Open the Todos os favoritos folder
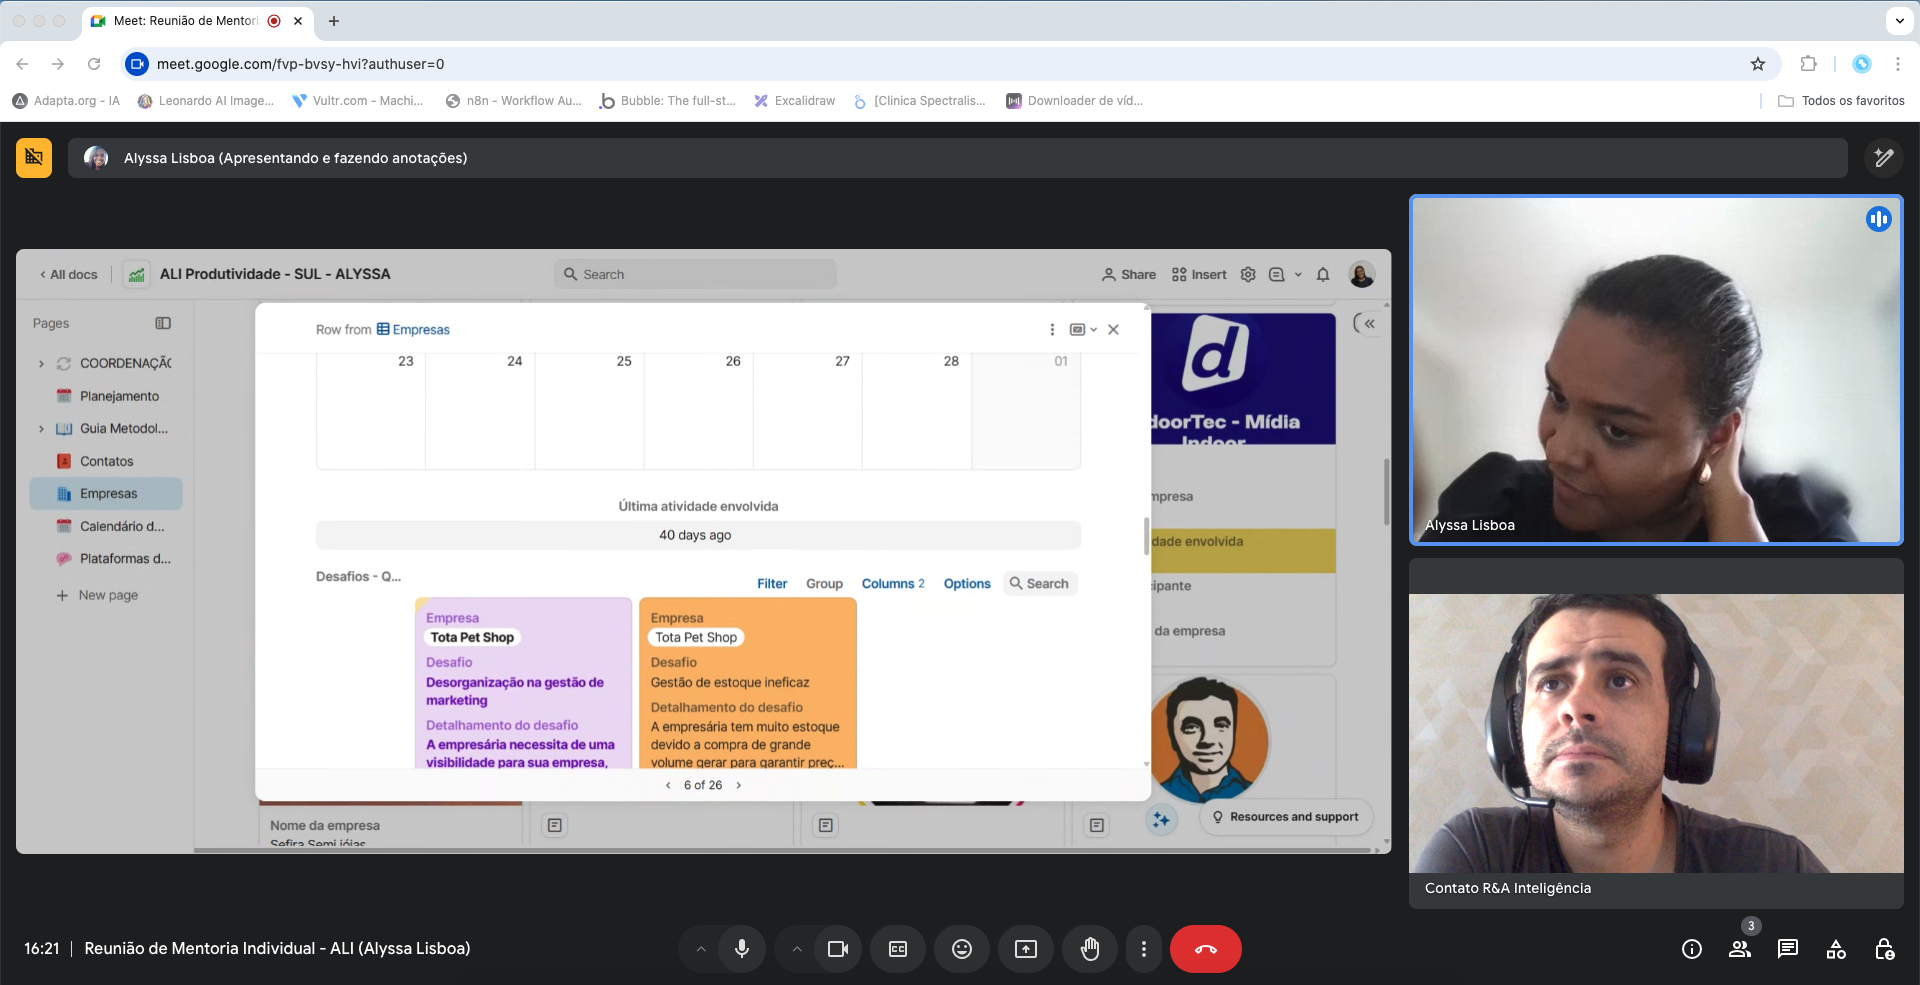This screenshot has height=985, width=1920. 1841,101
